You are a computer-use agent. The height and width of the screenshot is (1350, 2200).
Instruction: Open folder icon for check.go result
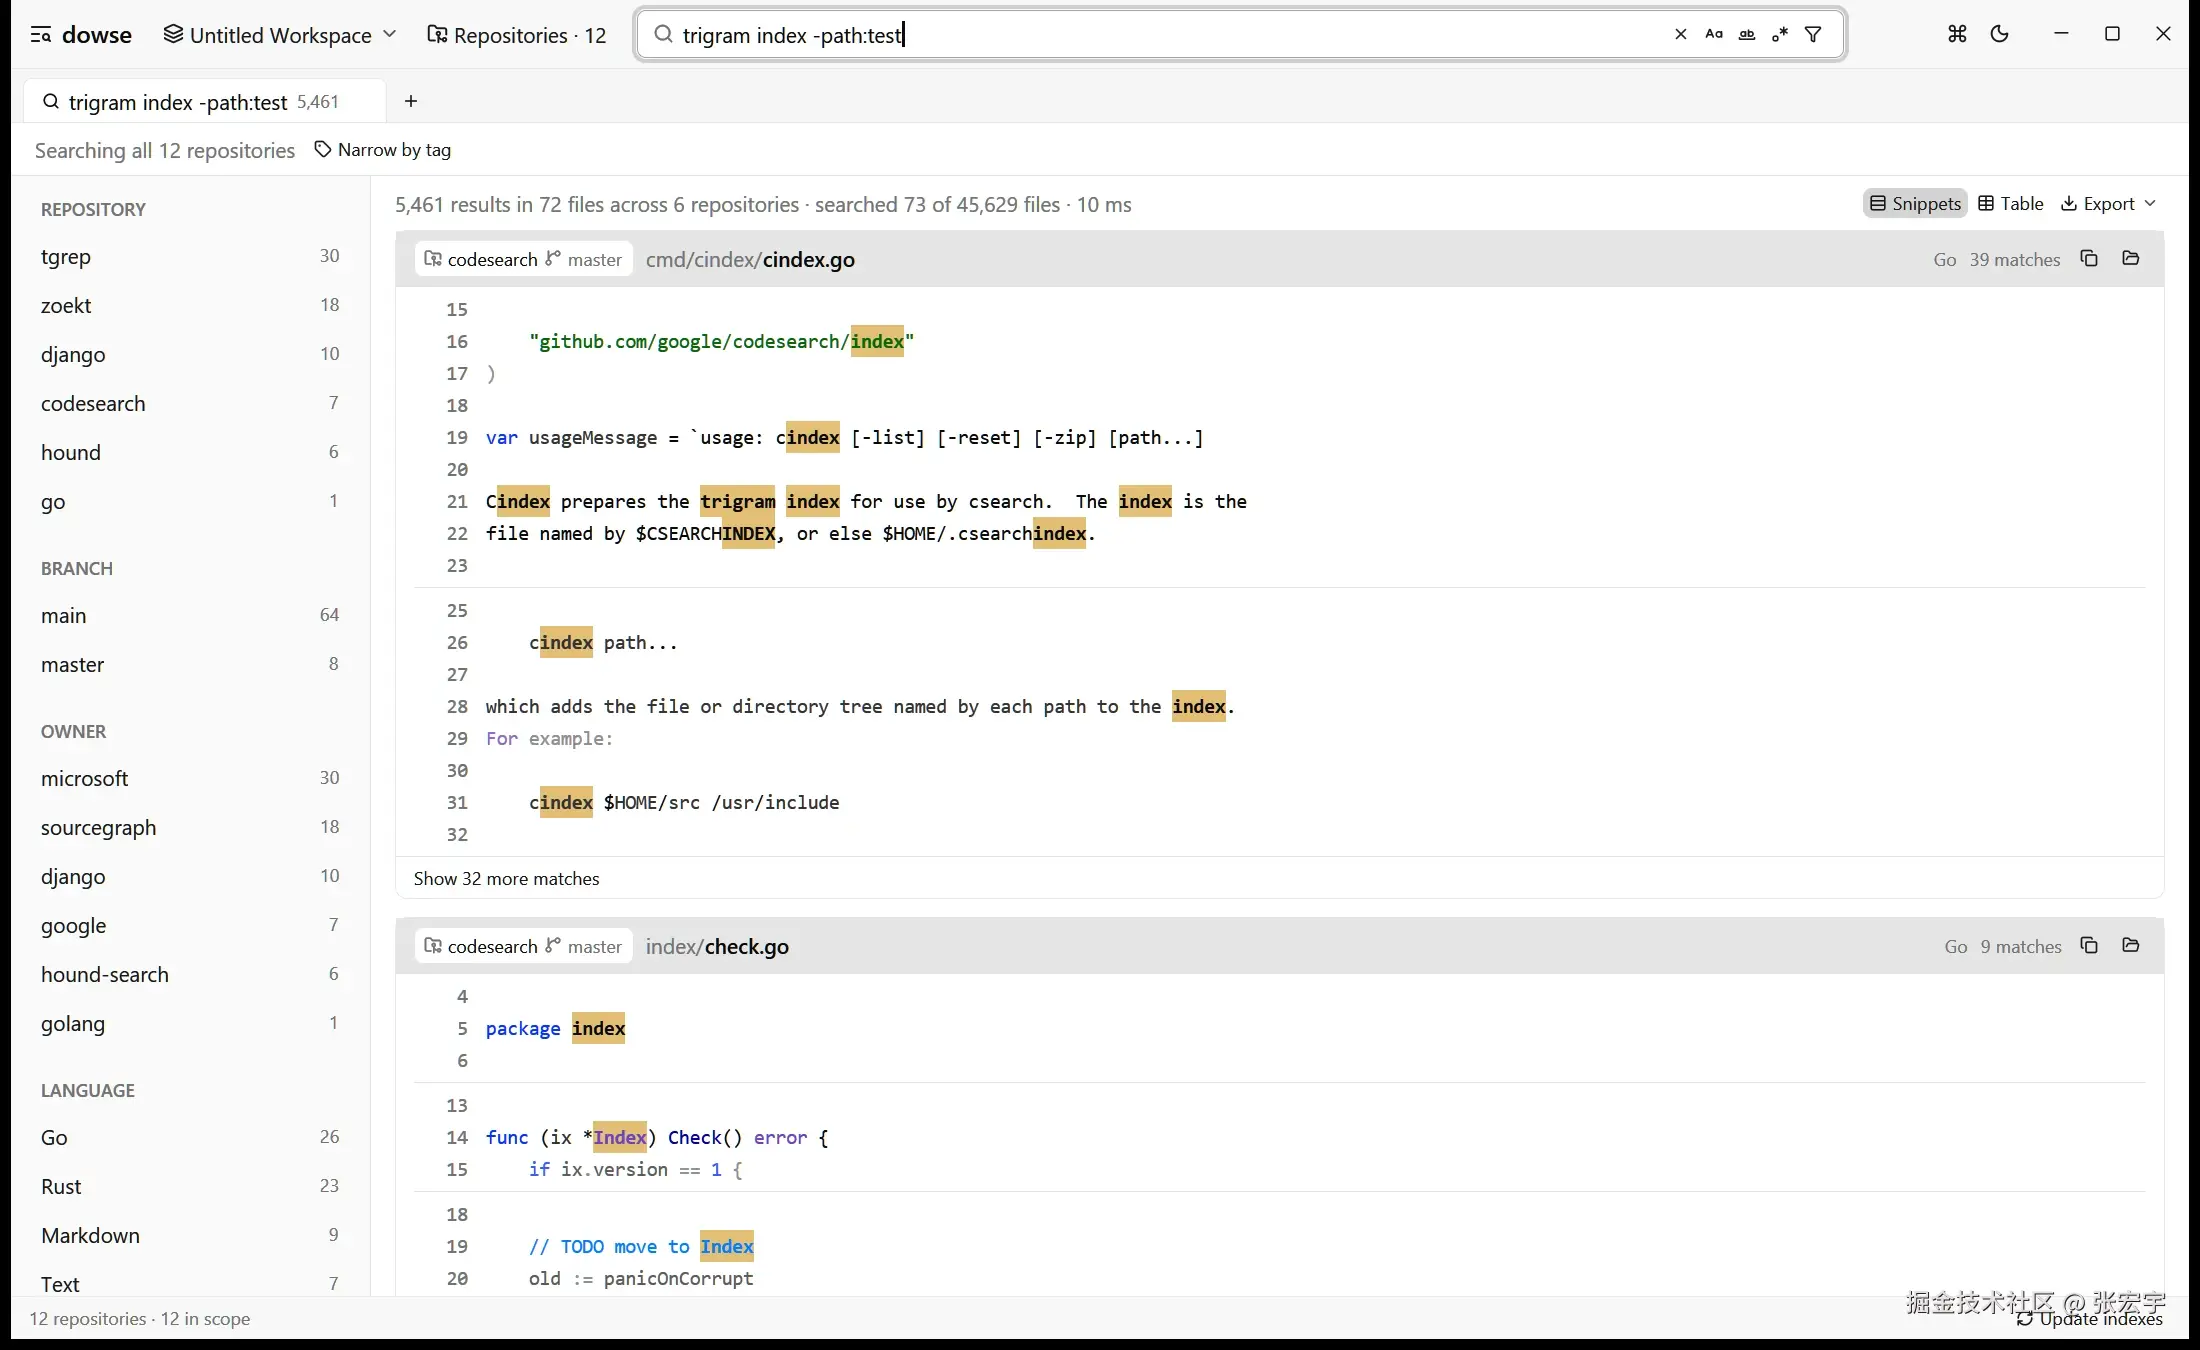click(x=2131, y=946)
